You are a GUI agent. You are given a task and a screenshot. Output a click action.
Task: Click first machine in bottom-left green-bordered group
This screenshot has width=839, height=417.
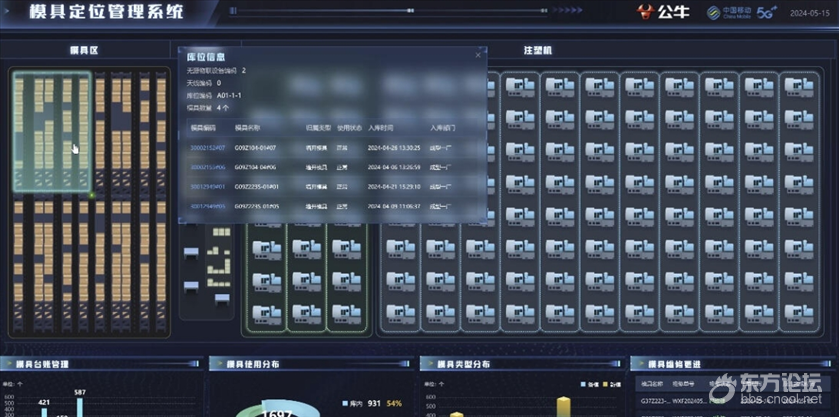[266, 247]
